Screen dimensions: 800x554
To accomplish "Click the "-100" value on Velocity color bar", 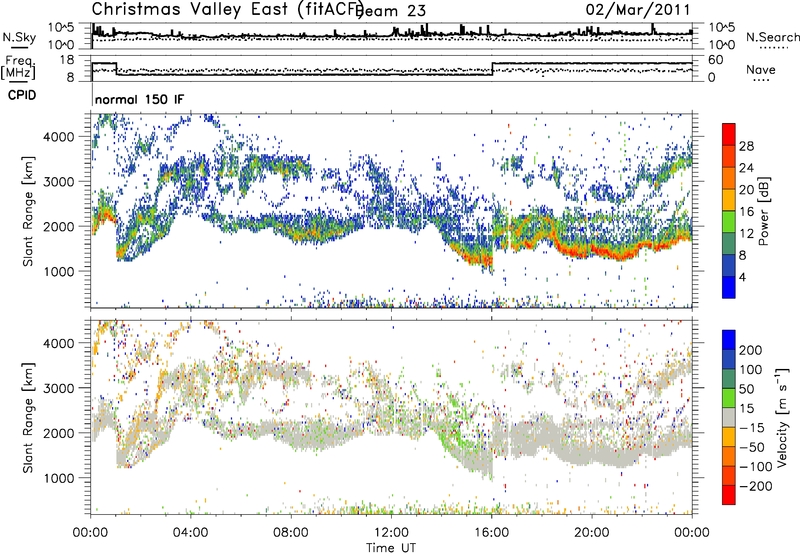I will [755, 467].
